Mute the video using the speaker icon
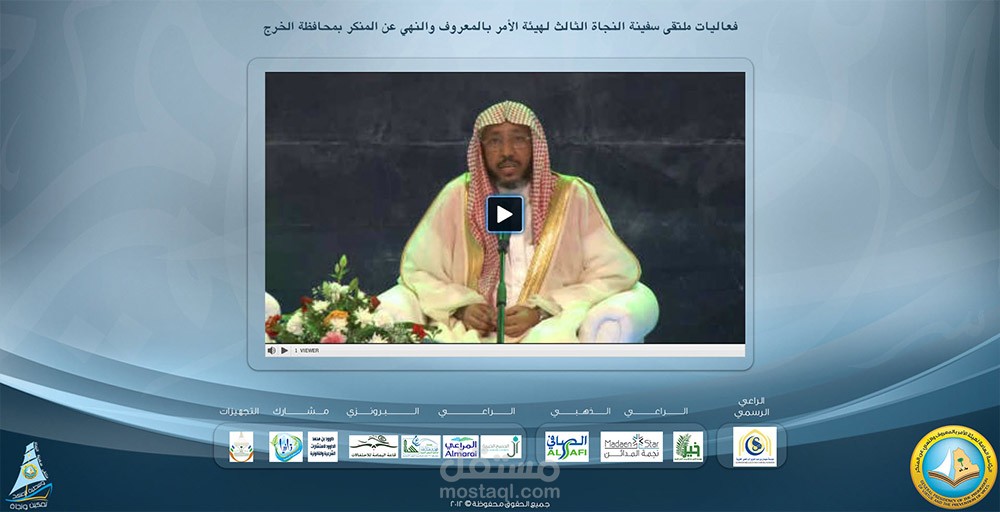This screenshot has width=1000, height=512. [272, 350]
